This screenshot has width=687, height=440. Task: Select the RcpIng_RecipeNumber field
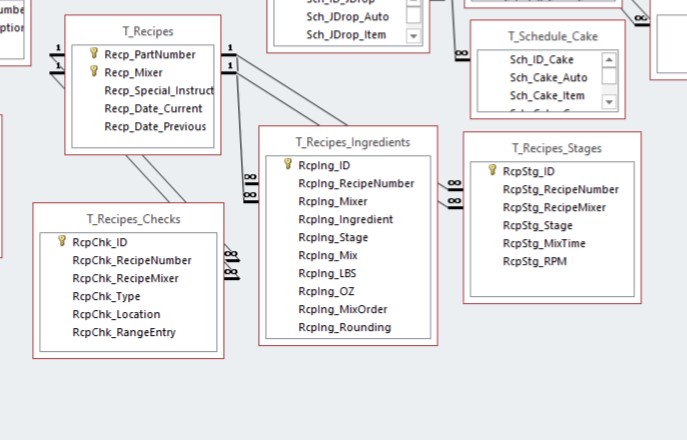click(356, 184)
